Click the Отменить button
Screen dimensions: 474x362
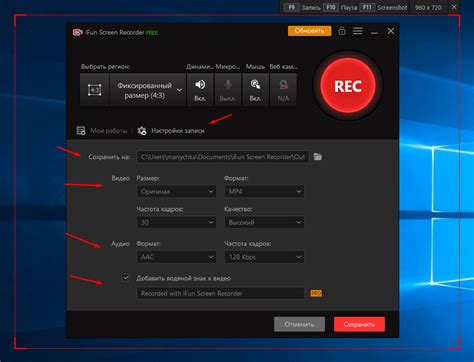(299, 324)
